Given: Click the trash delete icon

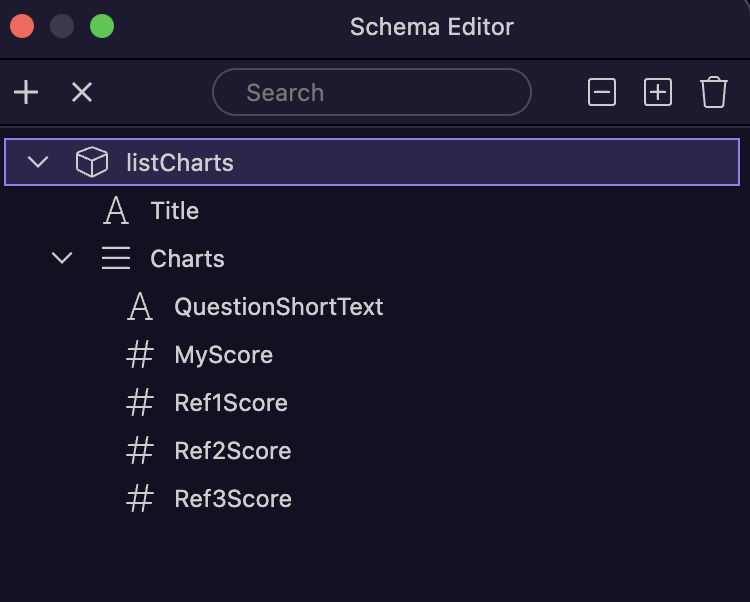Looking at the screenshot, I should pos(714,92).
